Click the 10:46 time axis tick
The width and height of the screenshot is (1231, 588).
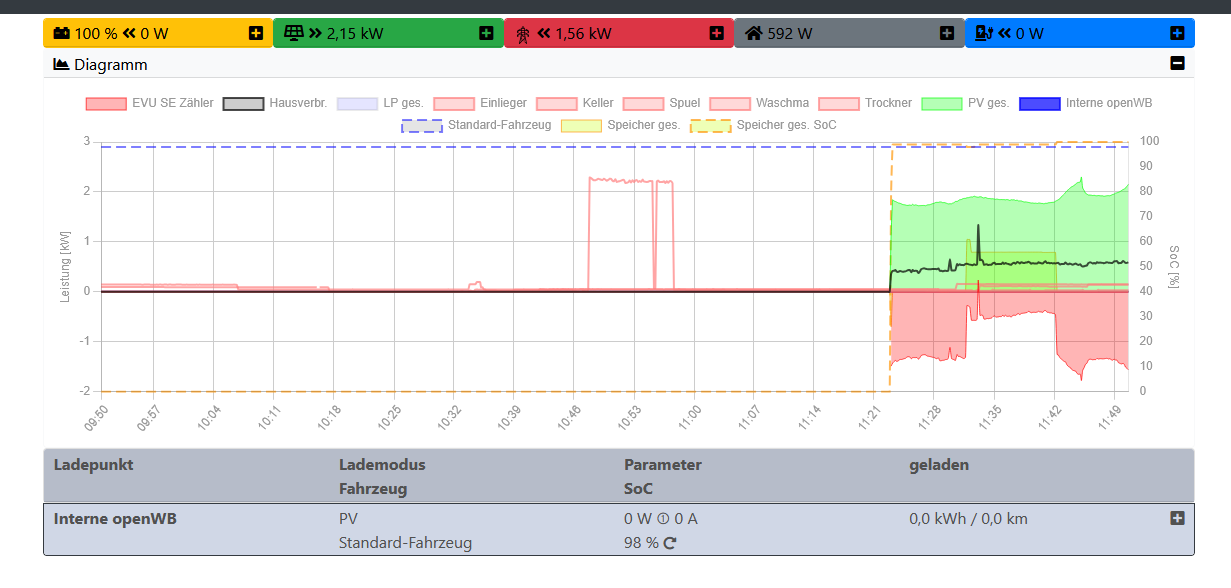tap(568, 417)
